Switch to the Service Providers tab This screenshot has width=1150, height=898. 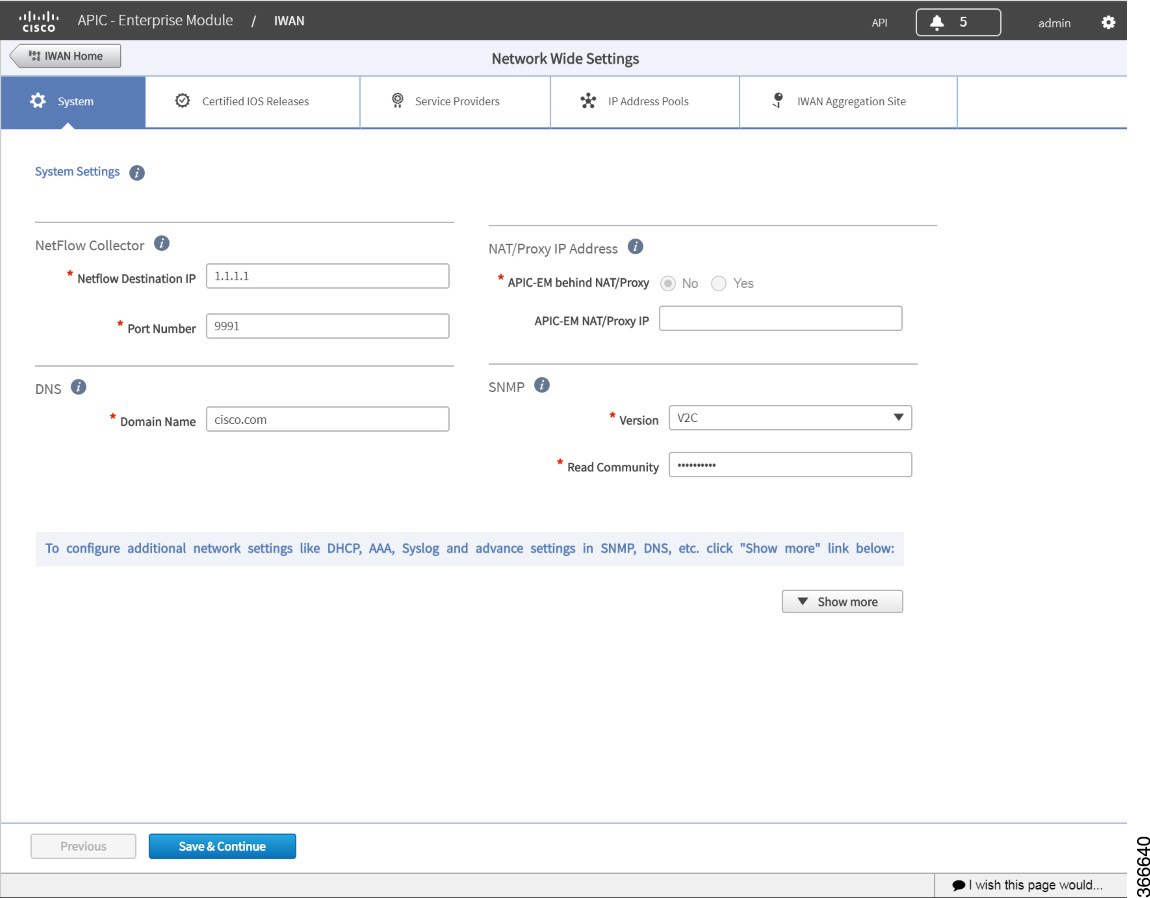[455, 102]
